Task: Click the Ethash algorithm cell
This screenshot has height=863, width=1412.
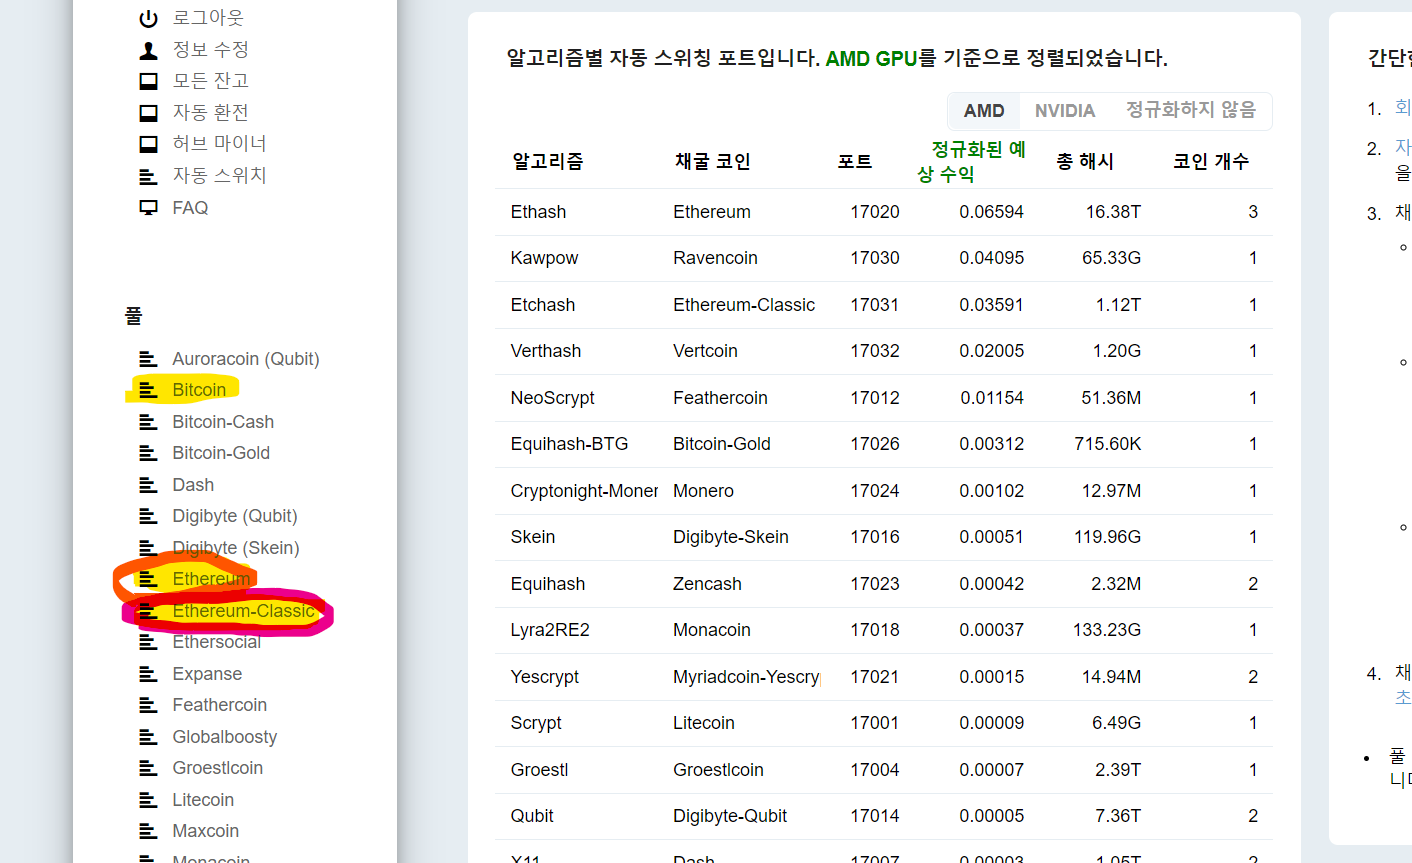Action: pos(538,212)
